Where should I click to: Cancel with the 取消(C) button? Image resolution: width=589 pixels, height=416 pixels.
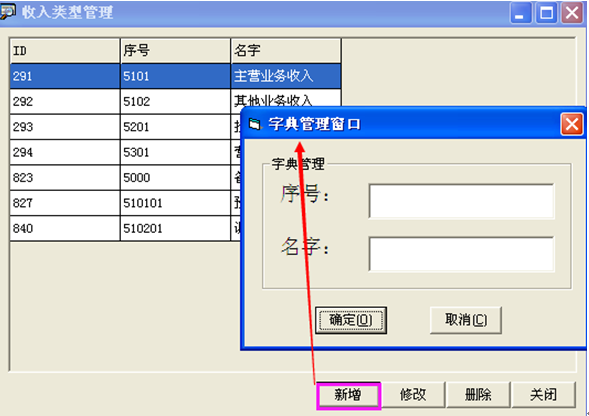tap(466, 320)
